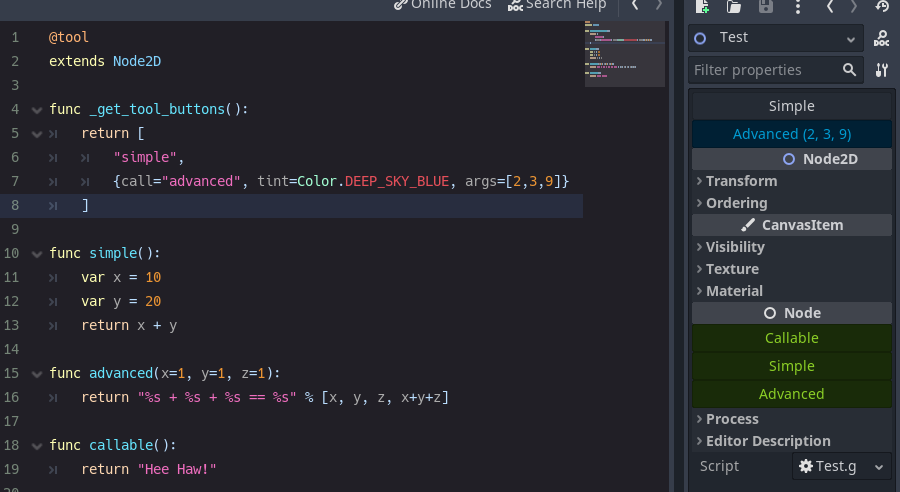The width and height of the screenshot is (900, 492).
Task: Click value 10 on line 11
Action: (153, 277)
